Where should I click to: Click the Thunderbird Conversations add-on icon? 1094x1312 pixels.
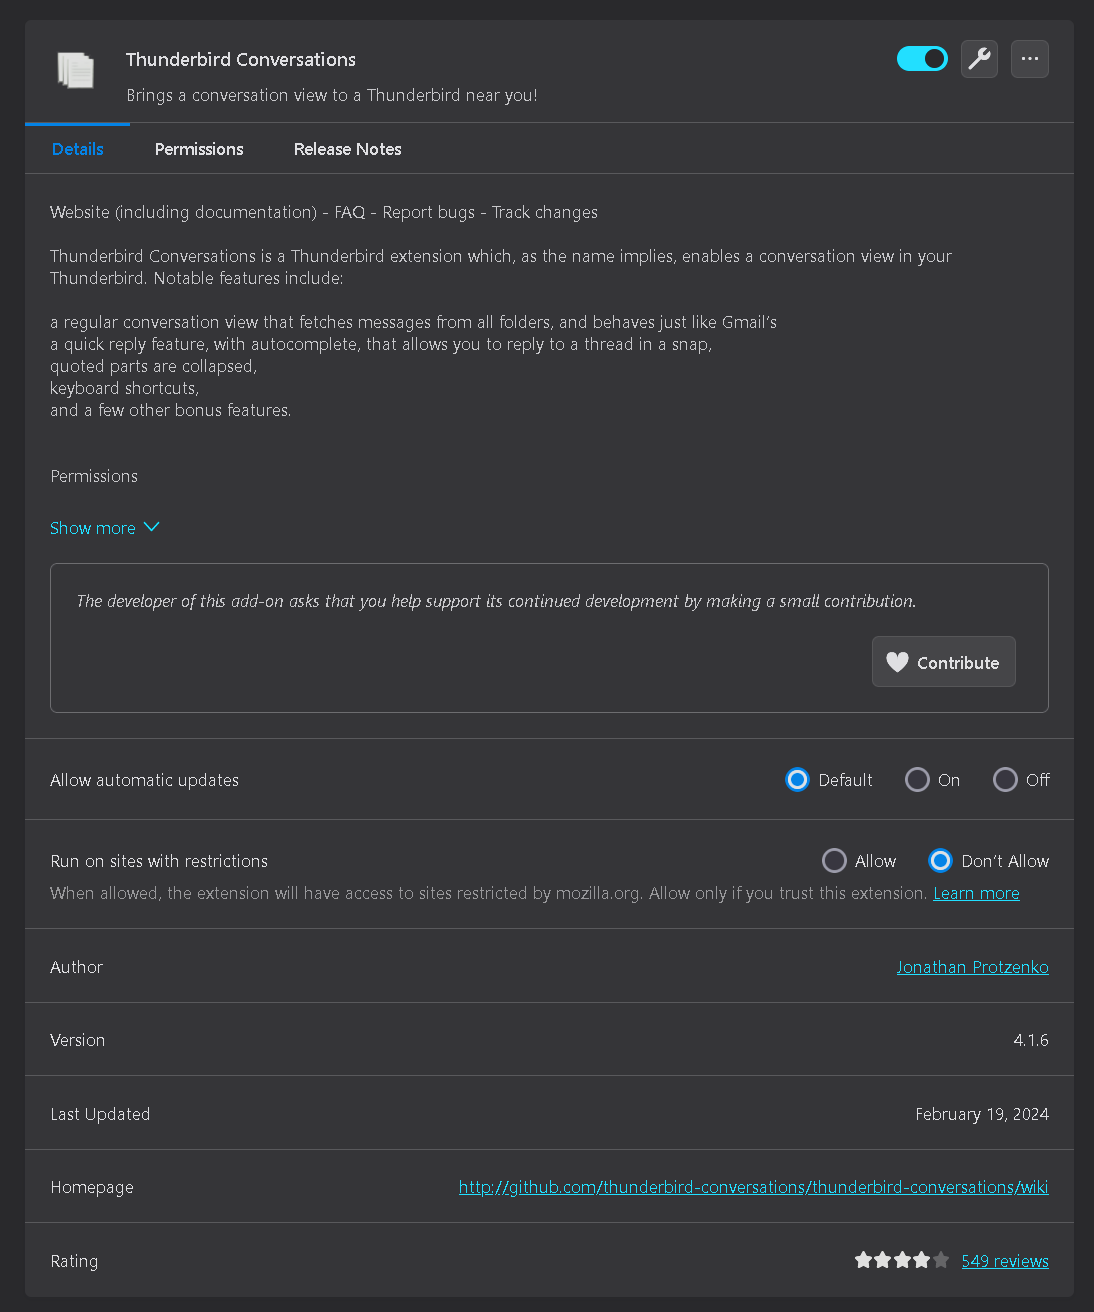point(76,71)
